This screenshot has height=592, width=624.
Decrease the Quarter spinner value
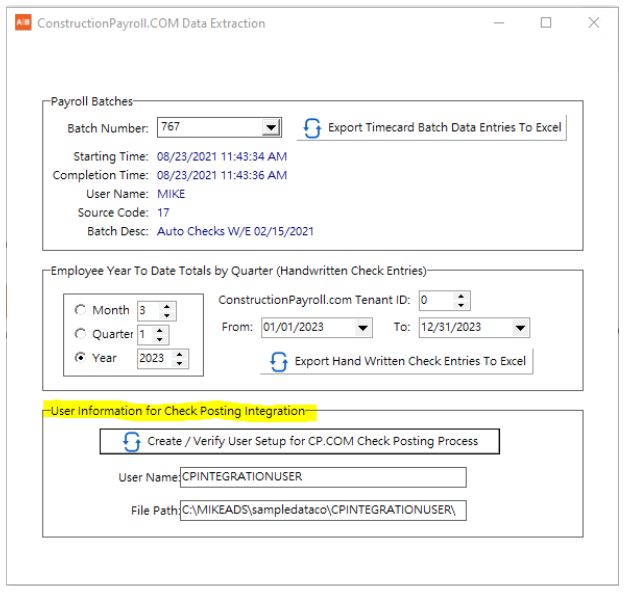pos(160,339)
